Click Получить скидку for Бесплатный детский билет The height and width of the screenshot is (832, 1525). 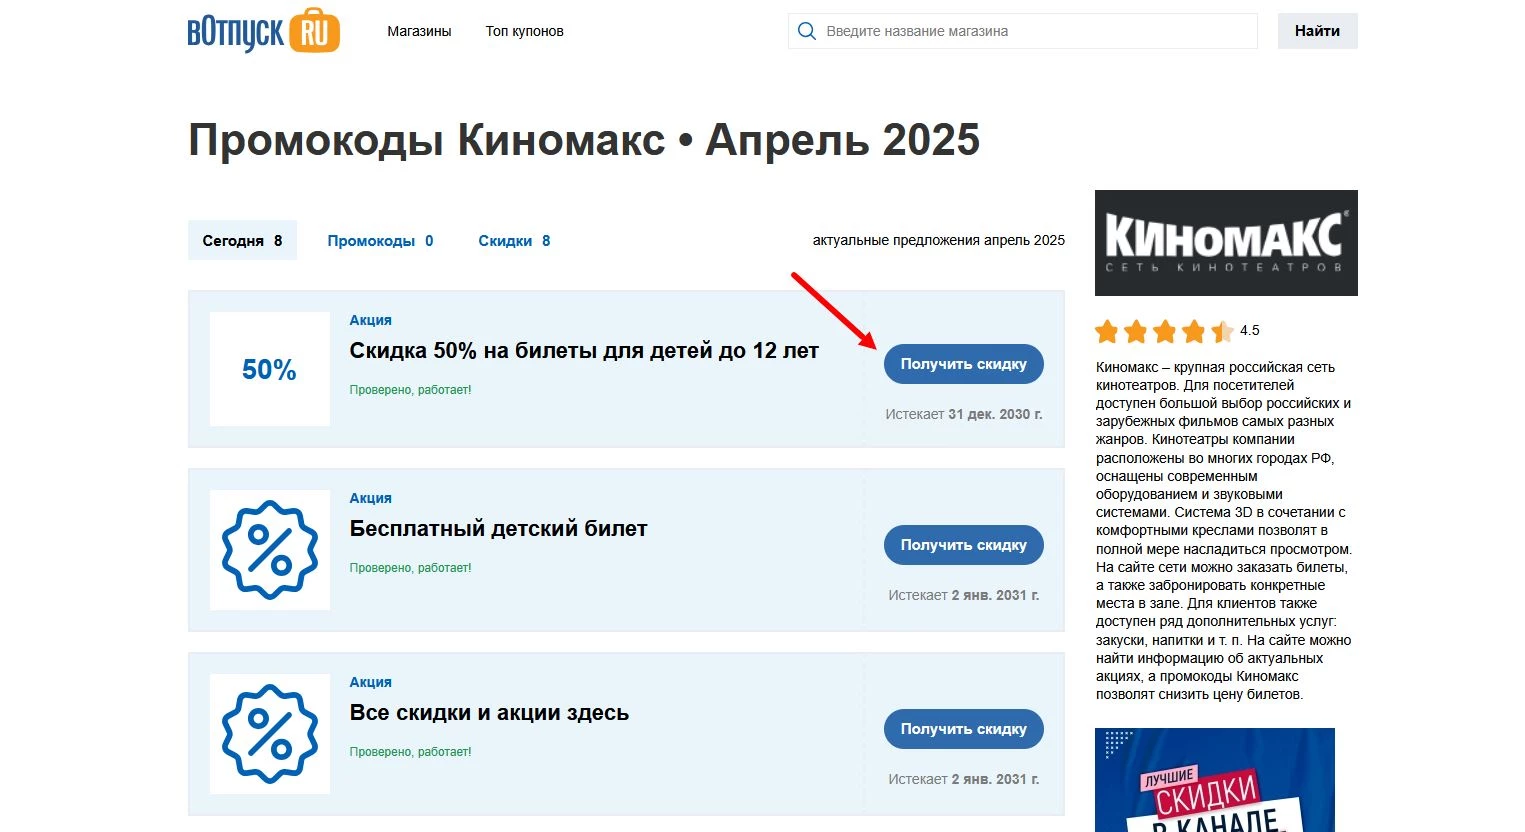(962, 545)
